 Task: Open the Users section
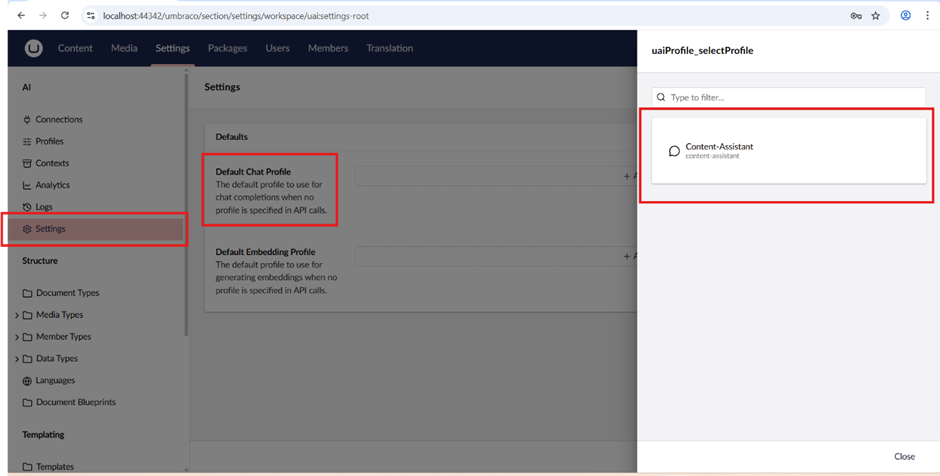[x=278, y=48]
